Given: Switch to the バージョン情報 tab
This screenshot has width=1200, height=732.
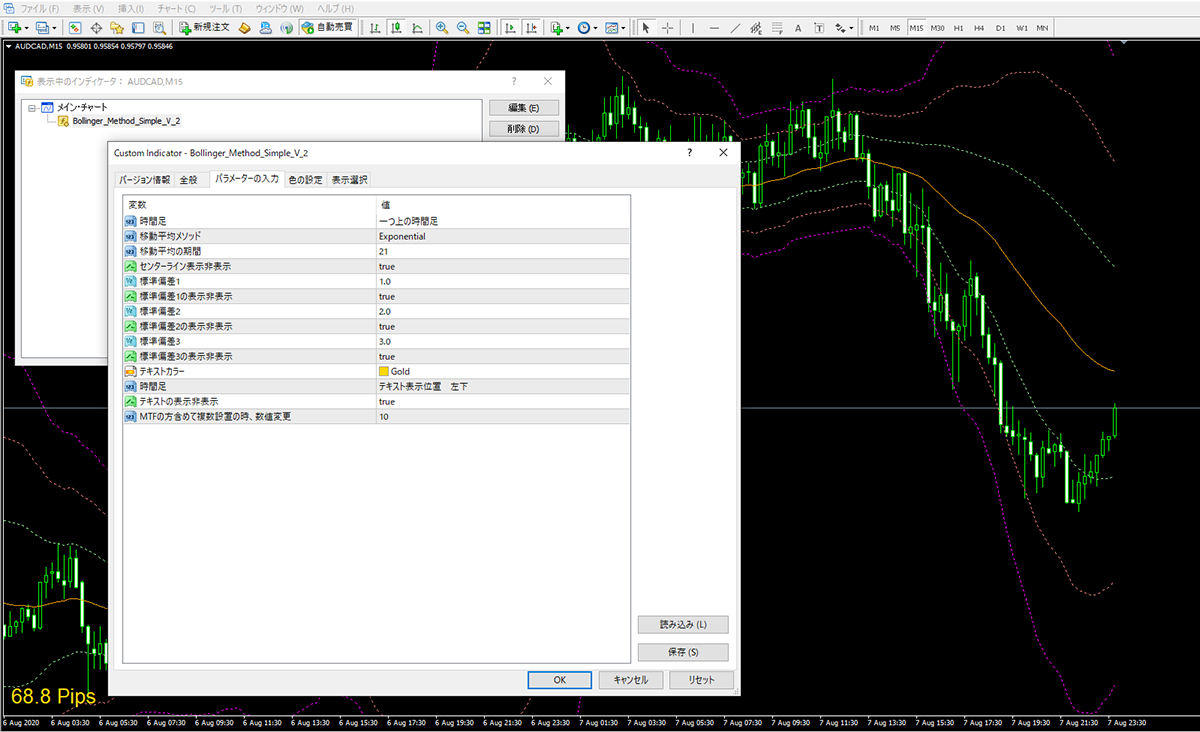Looking at the screenshot, I should coord(145,180).
